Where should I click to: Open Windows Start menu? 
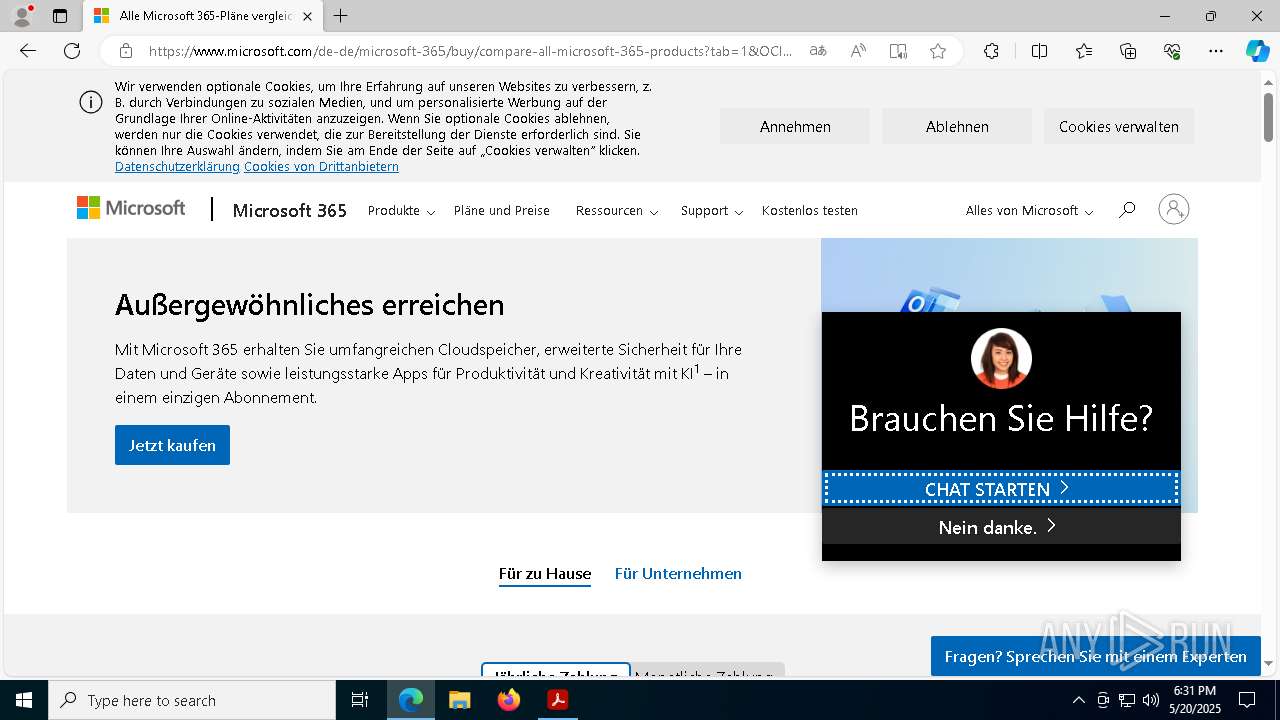click(24, 700)
